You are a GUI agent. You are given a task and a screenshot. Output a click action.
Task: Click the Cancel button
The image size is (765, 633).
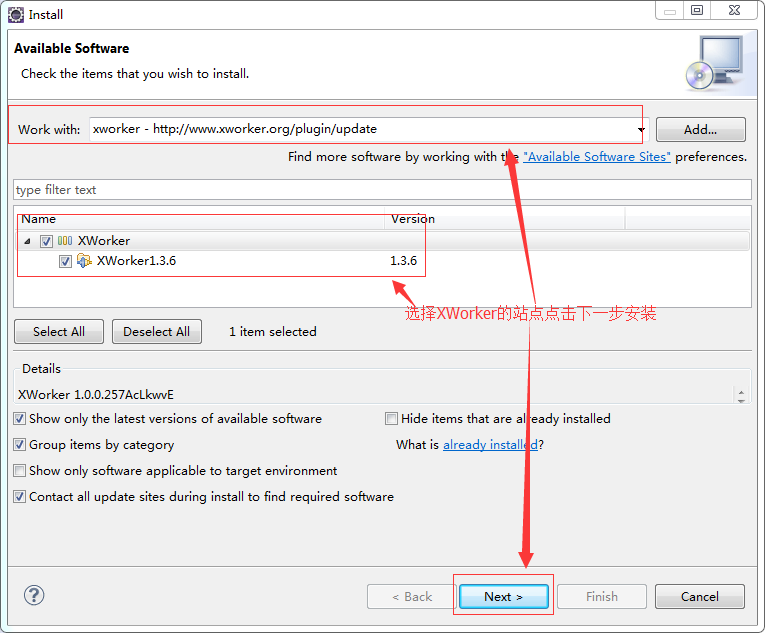pos(700,596)
